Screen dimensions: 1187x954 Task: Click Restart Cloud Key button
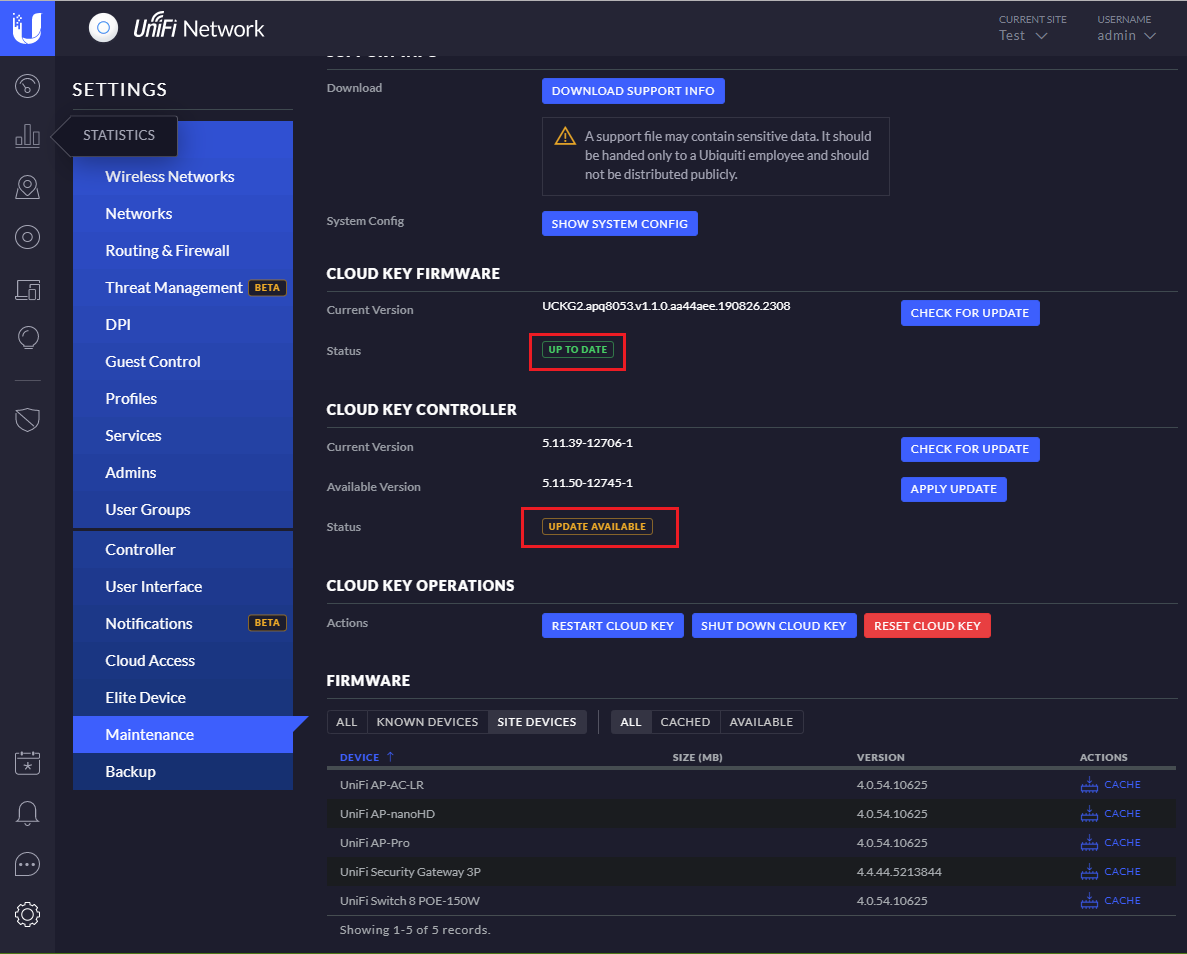point(612,626)
